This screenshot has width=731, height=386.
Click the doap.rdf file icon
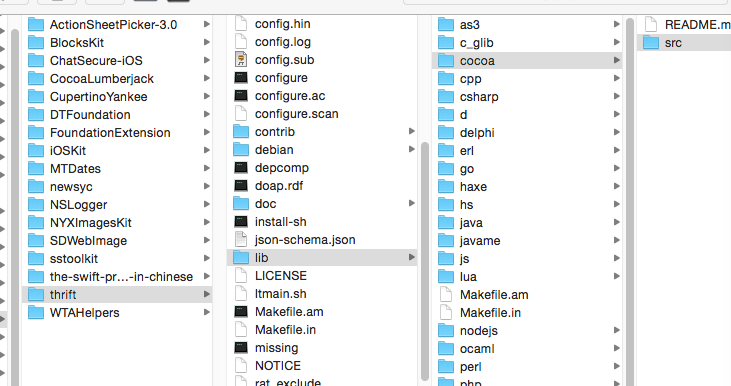[x=241, y=186]
